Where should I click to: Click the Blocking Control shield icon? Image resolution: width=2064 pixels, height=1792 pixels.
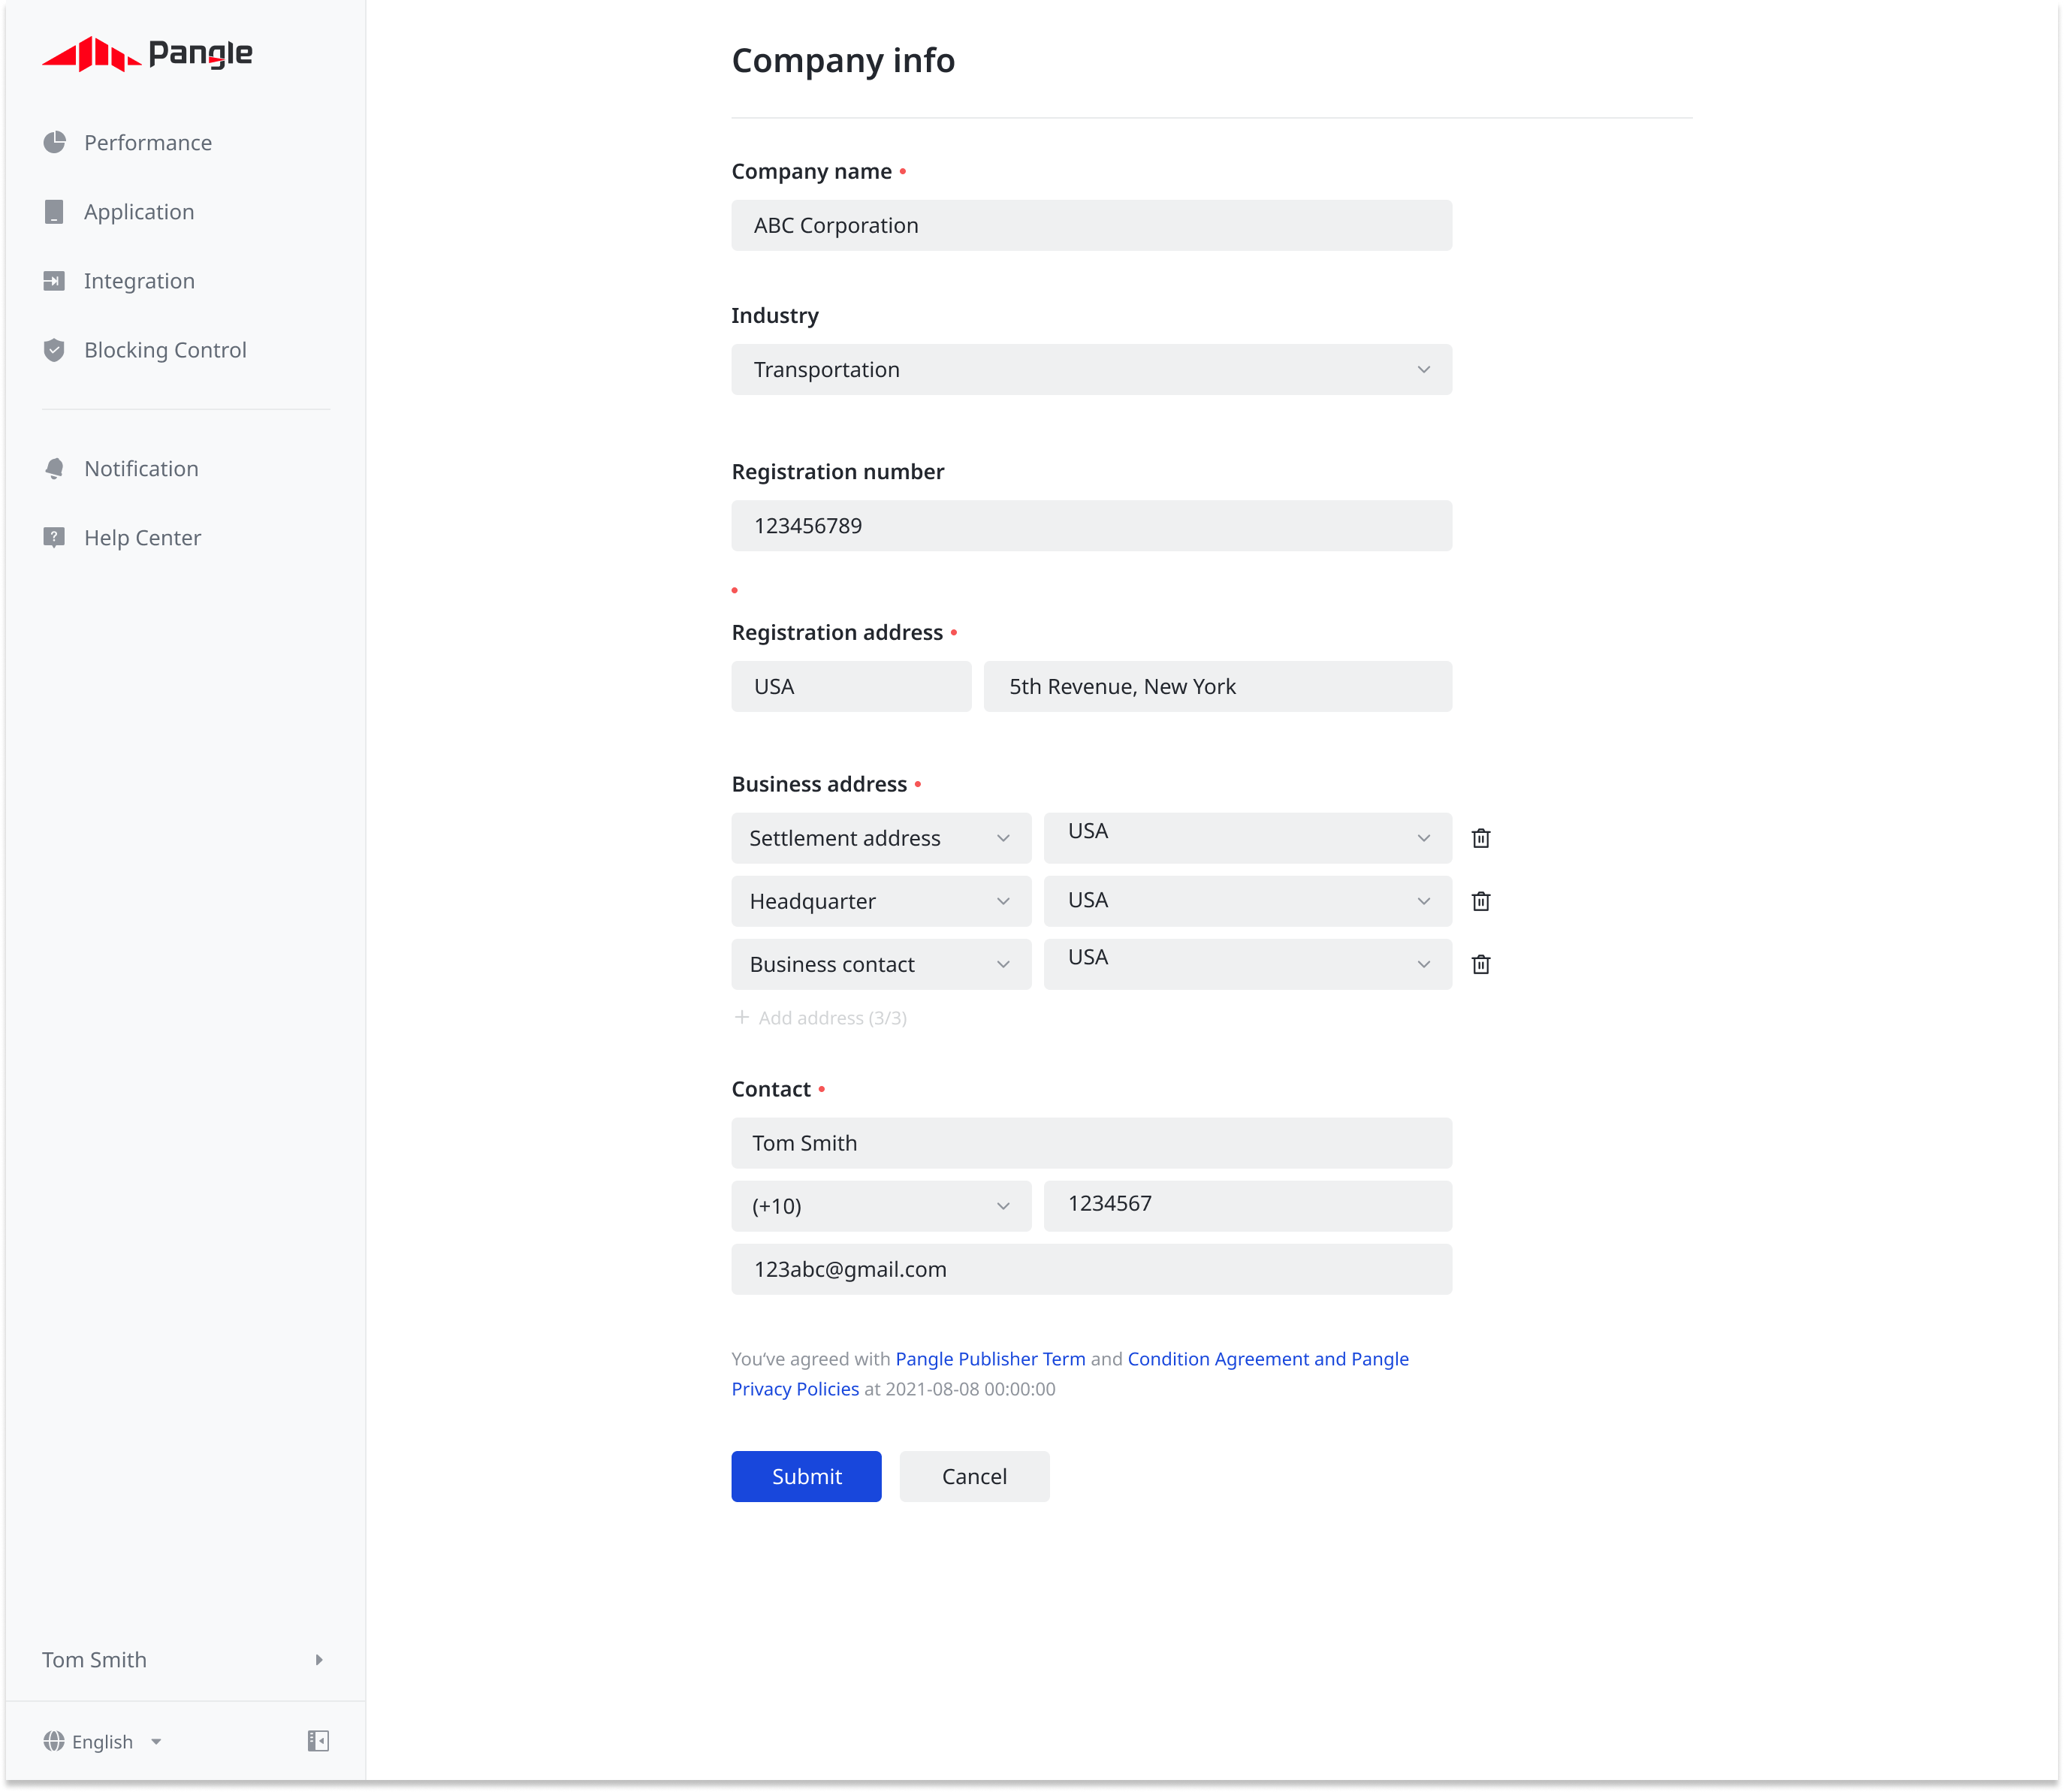click(x=55, y=350)
